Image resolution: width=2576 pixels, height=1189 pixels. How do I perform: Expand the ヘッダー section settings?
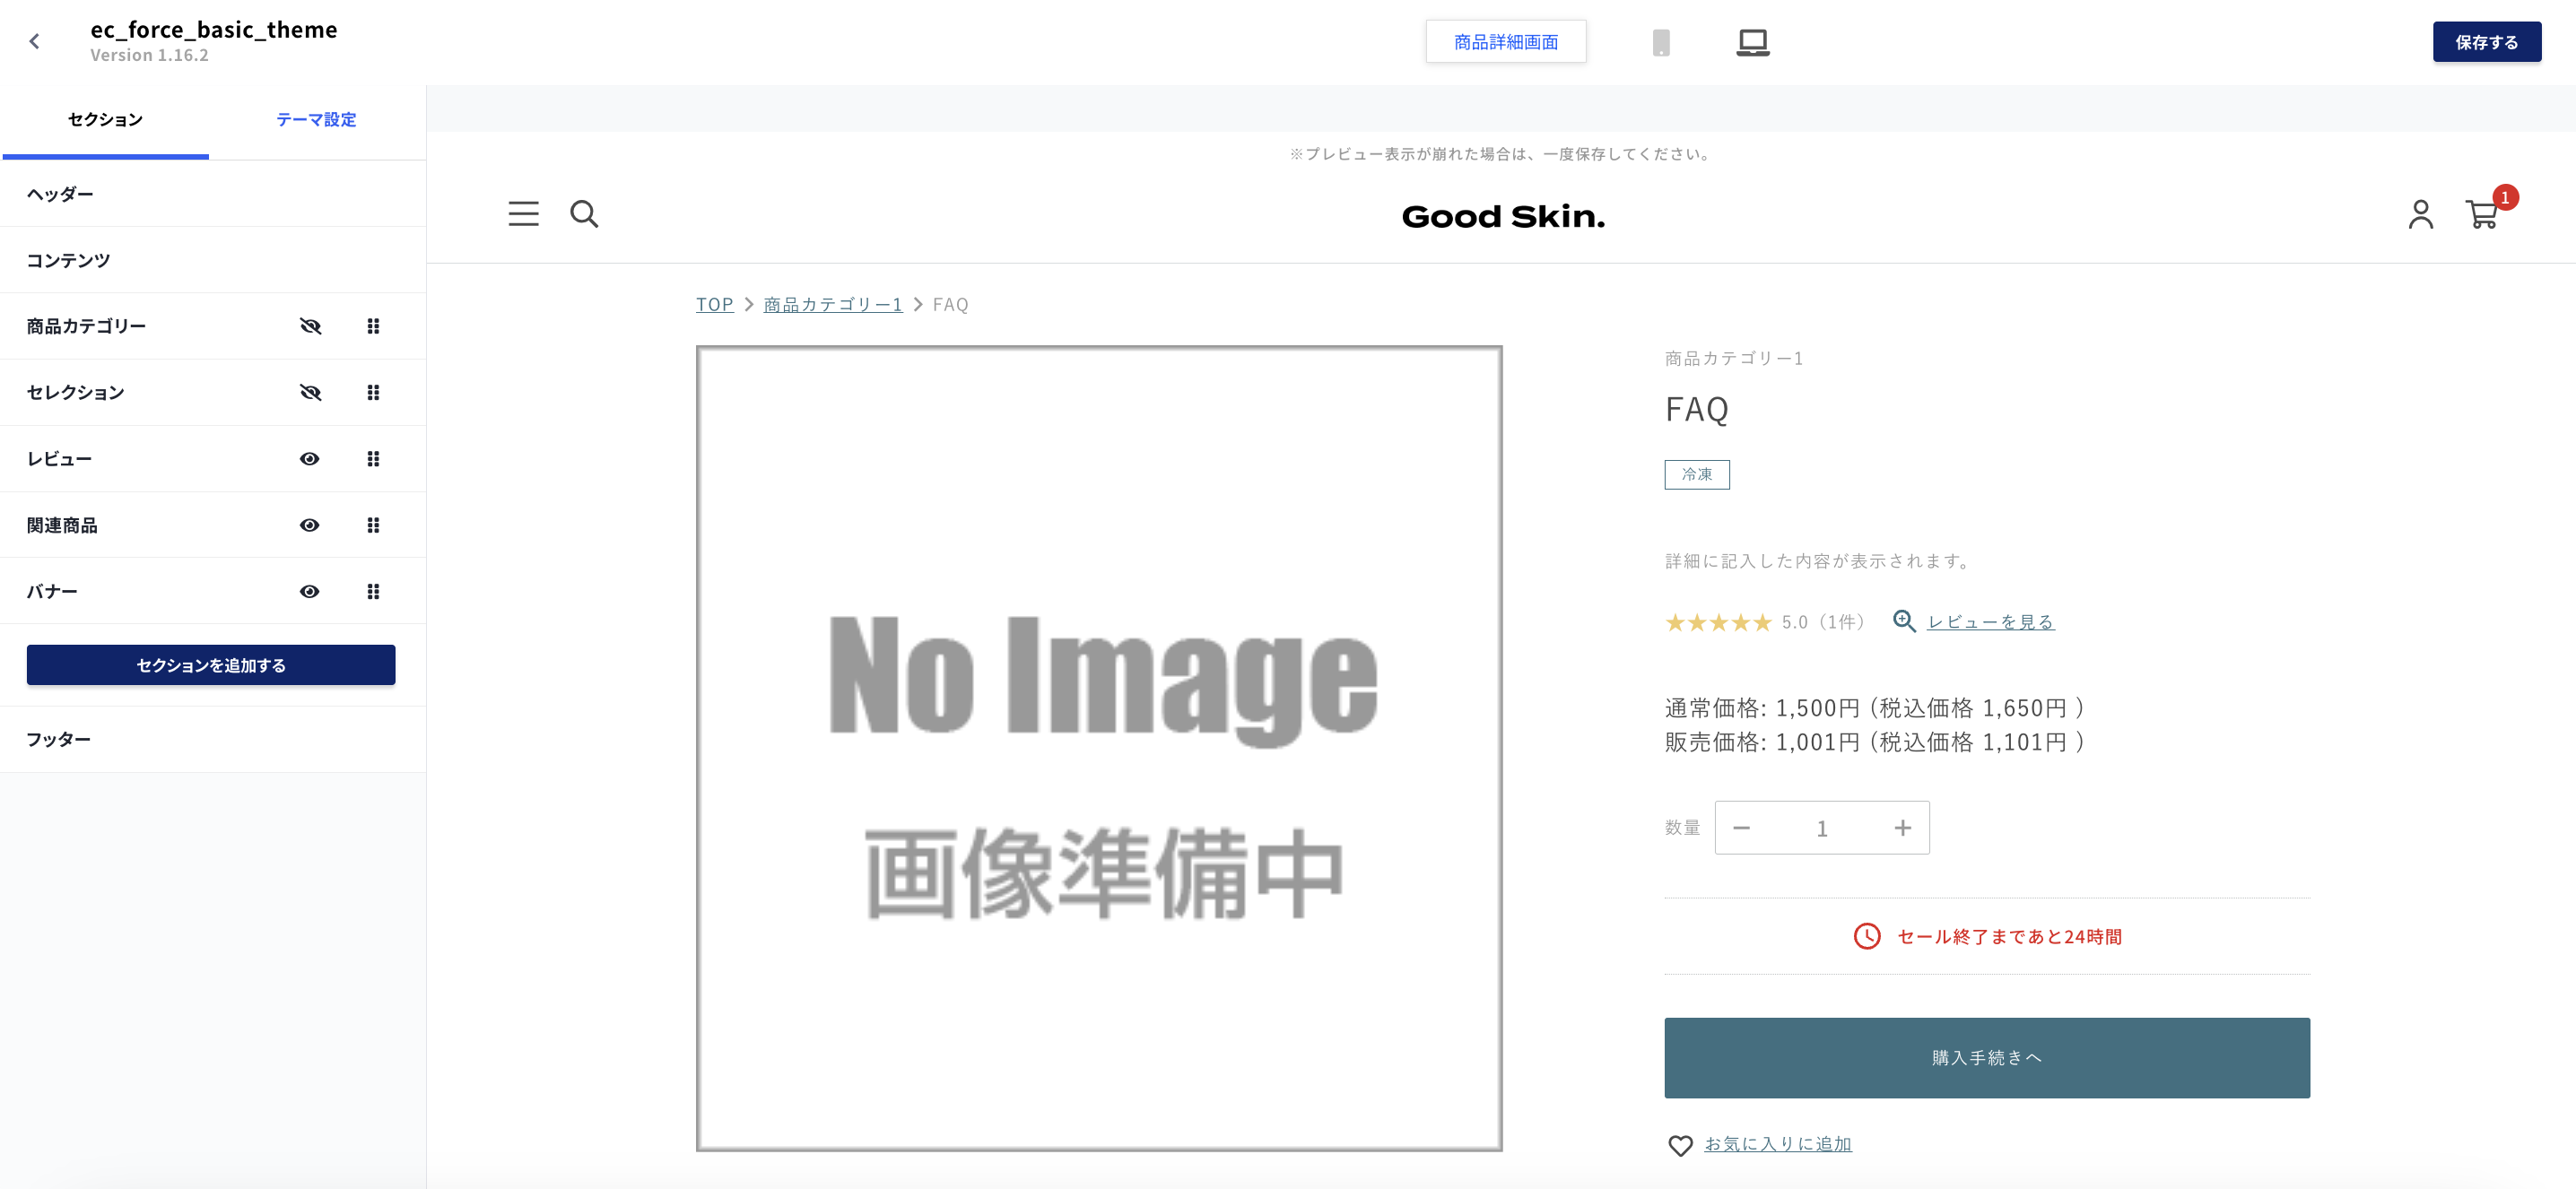coord(59,193)
